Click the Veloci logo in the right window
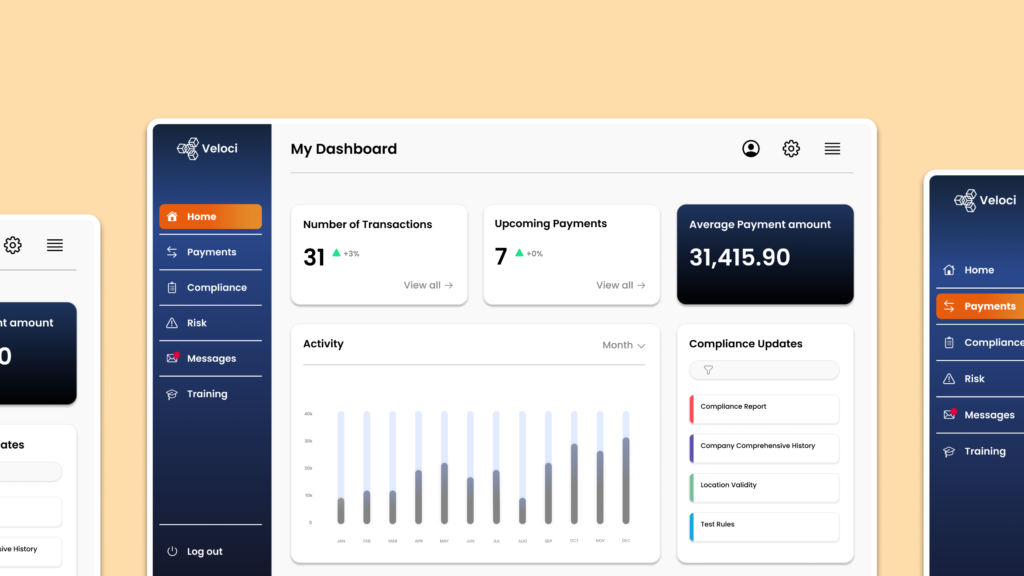This screenshot has height=576, width=1024. pos(985,200)
